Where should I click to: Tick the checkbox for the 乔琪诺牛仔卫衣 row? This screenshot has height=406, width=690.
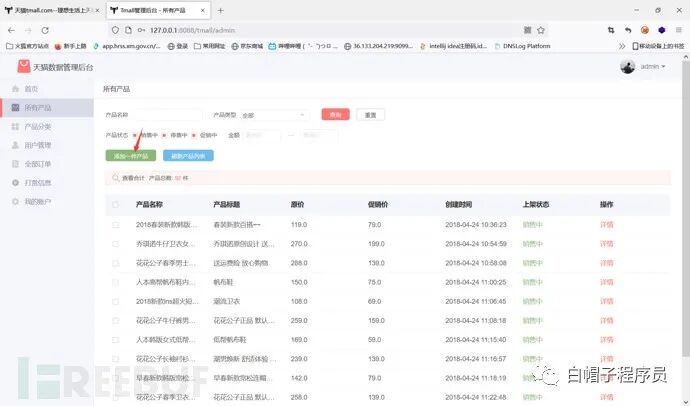coord(115,244)
